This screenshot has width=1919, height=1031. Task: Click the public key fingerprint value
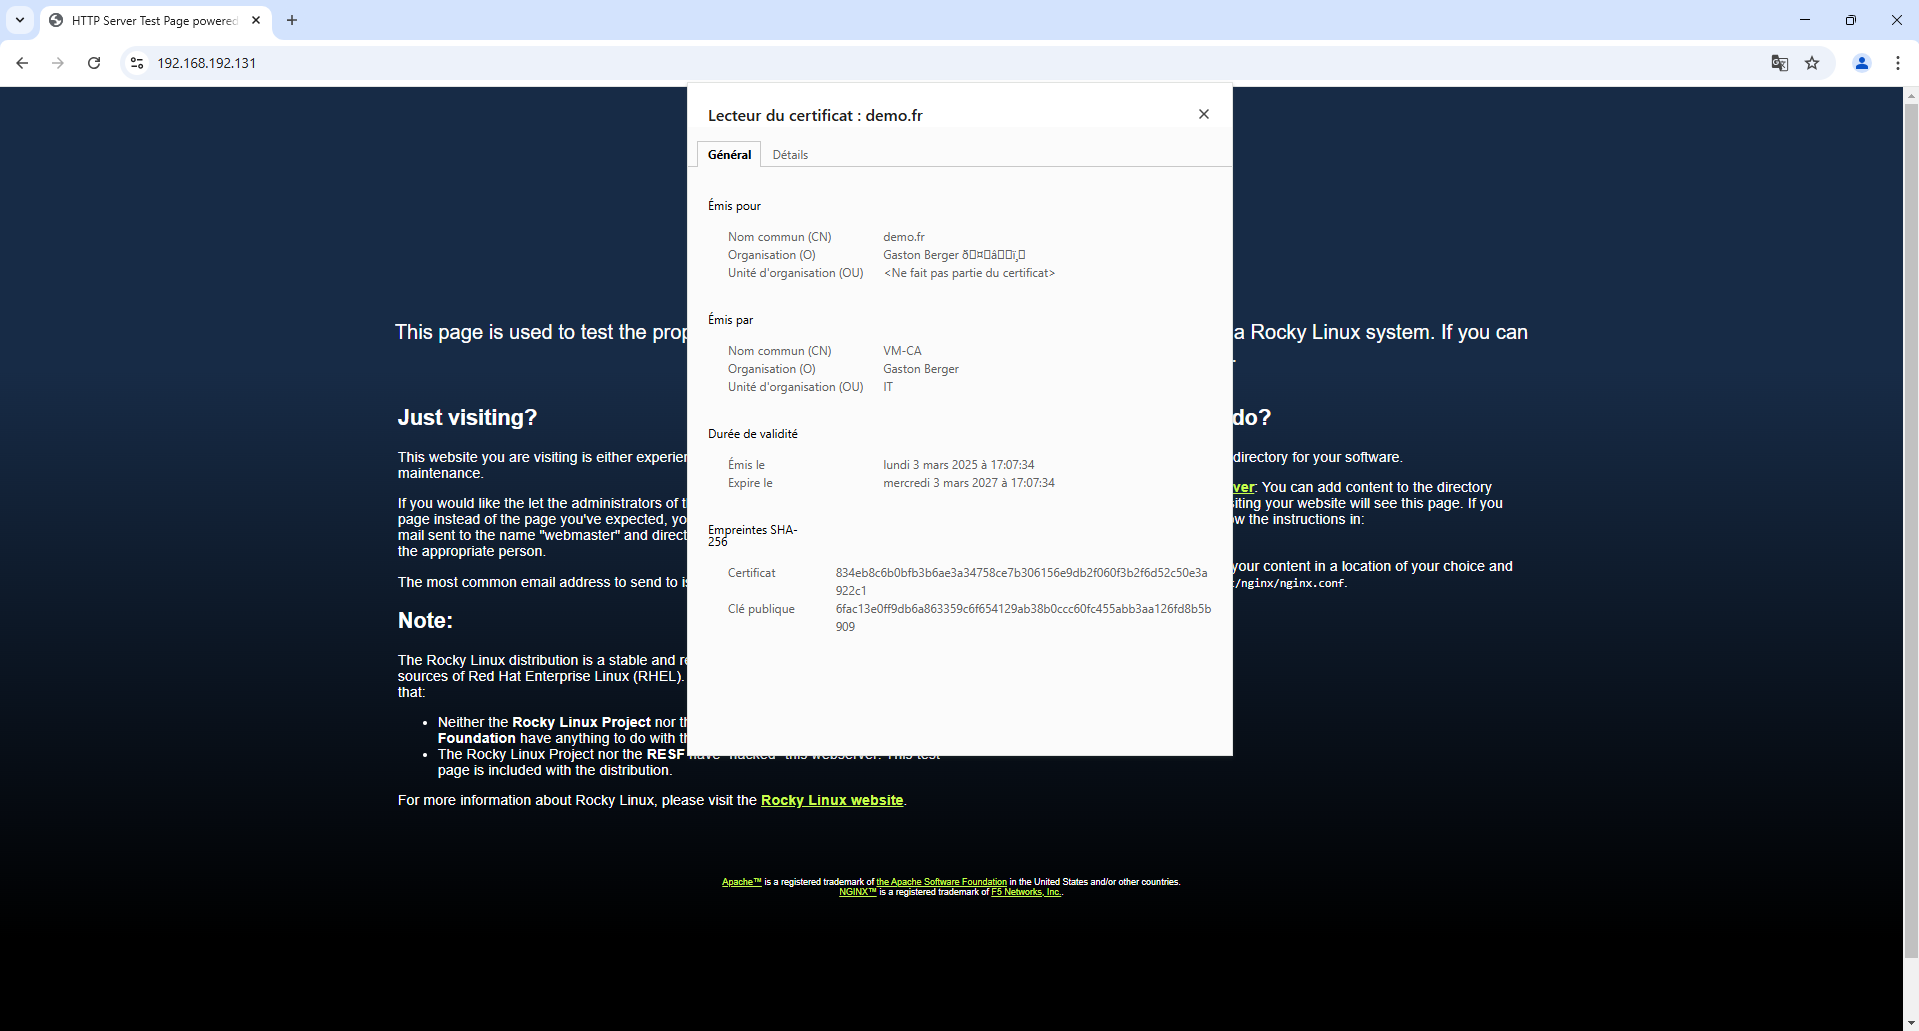tap(1023, 618)
